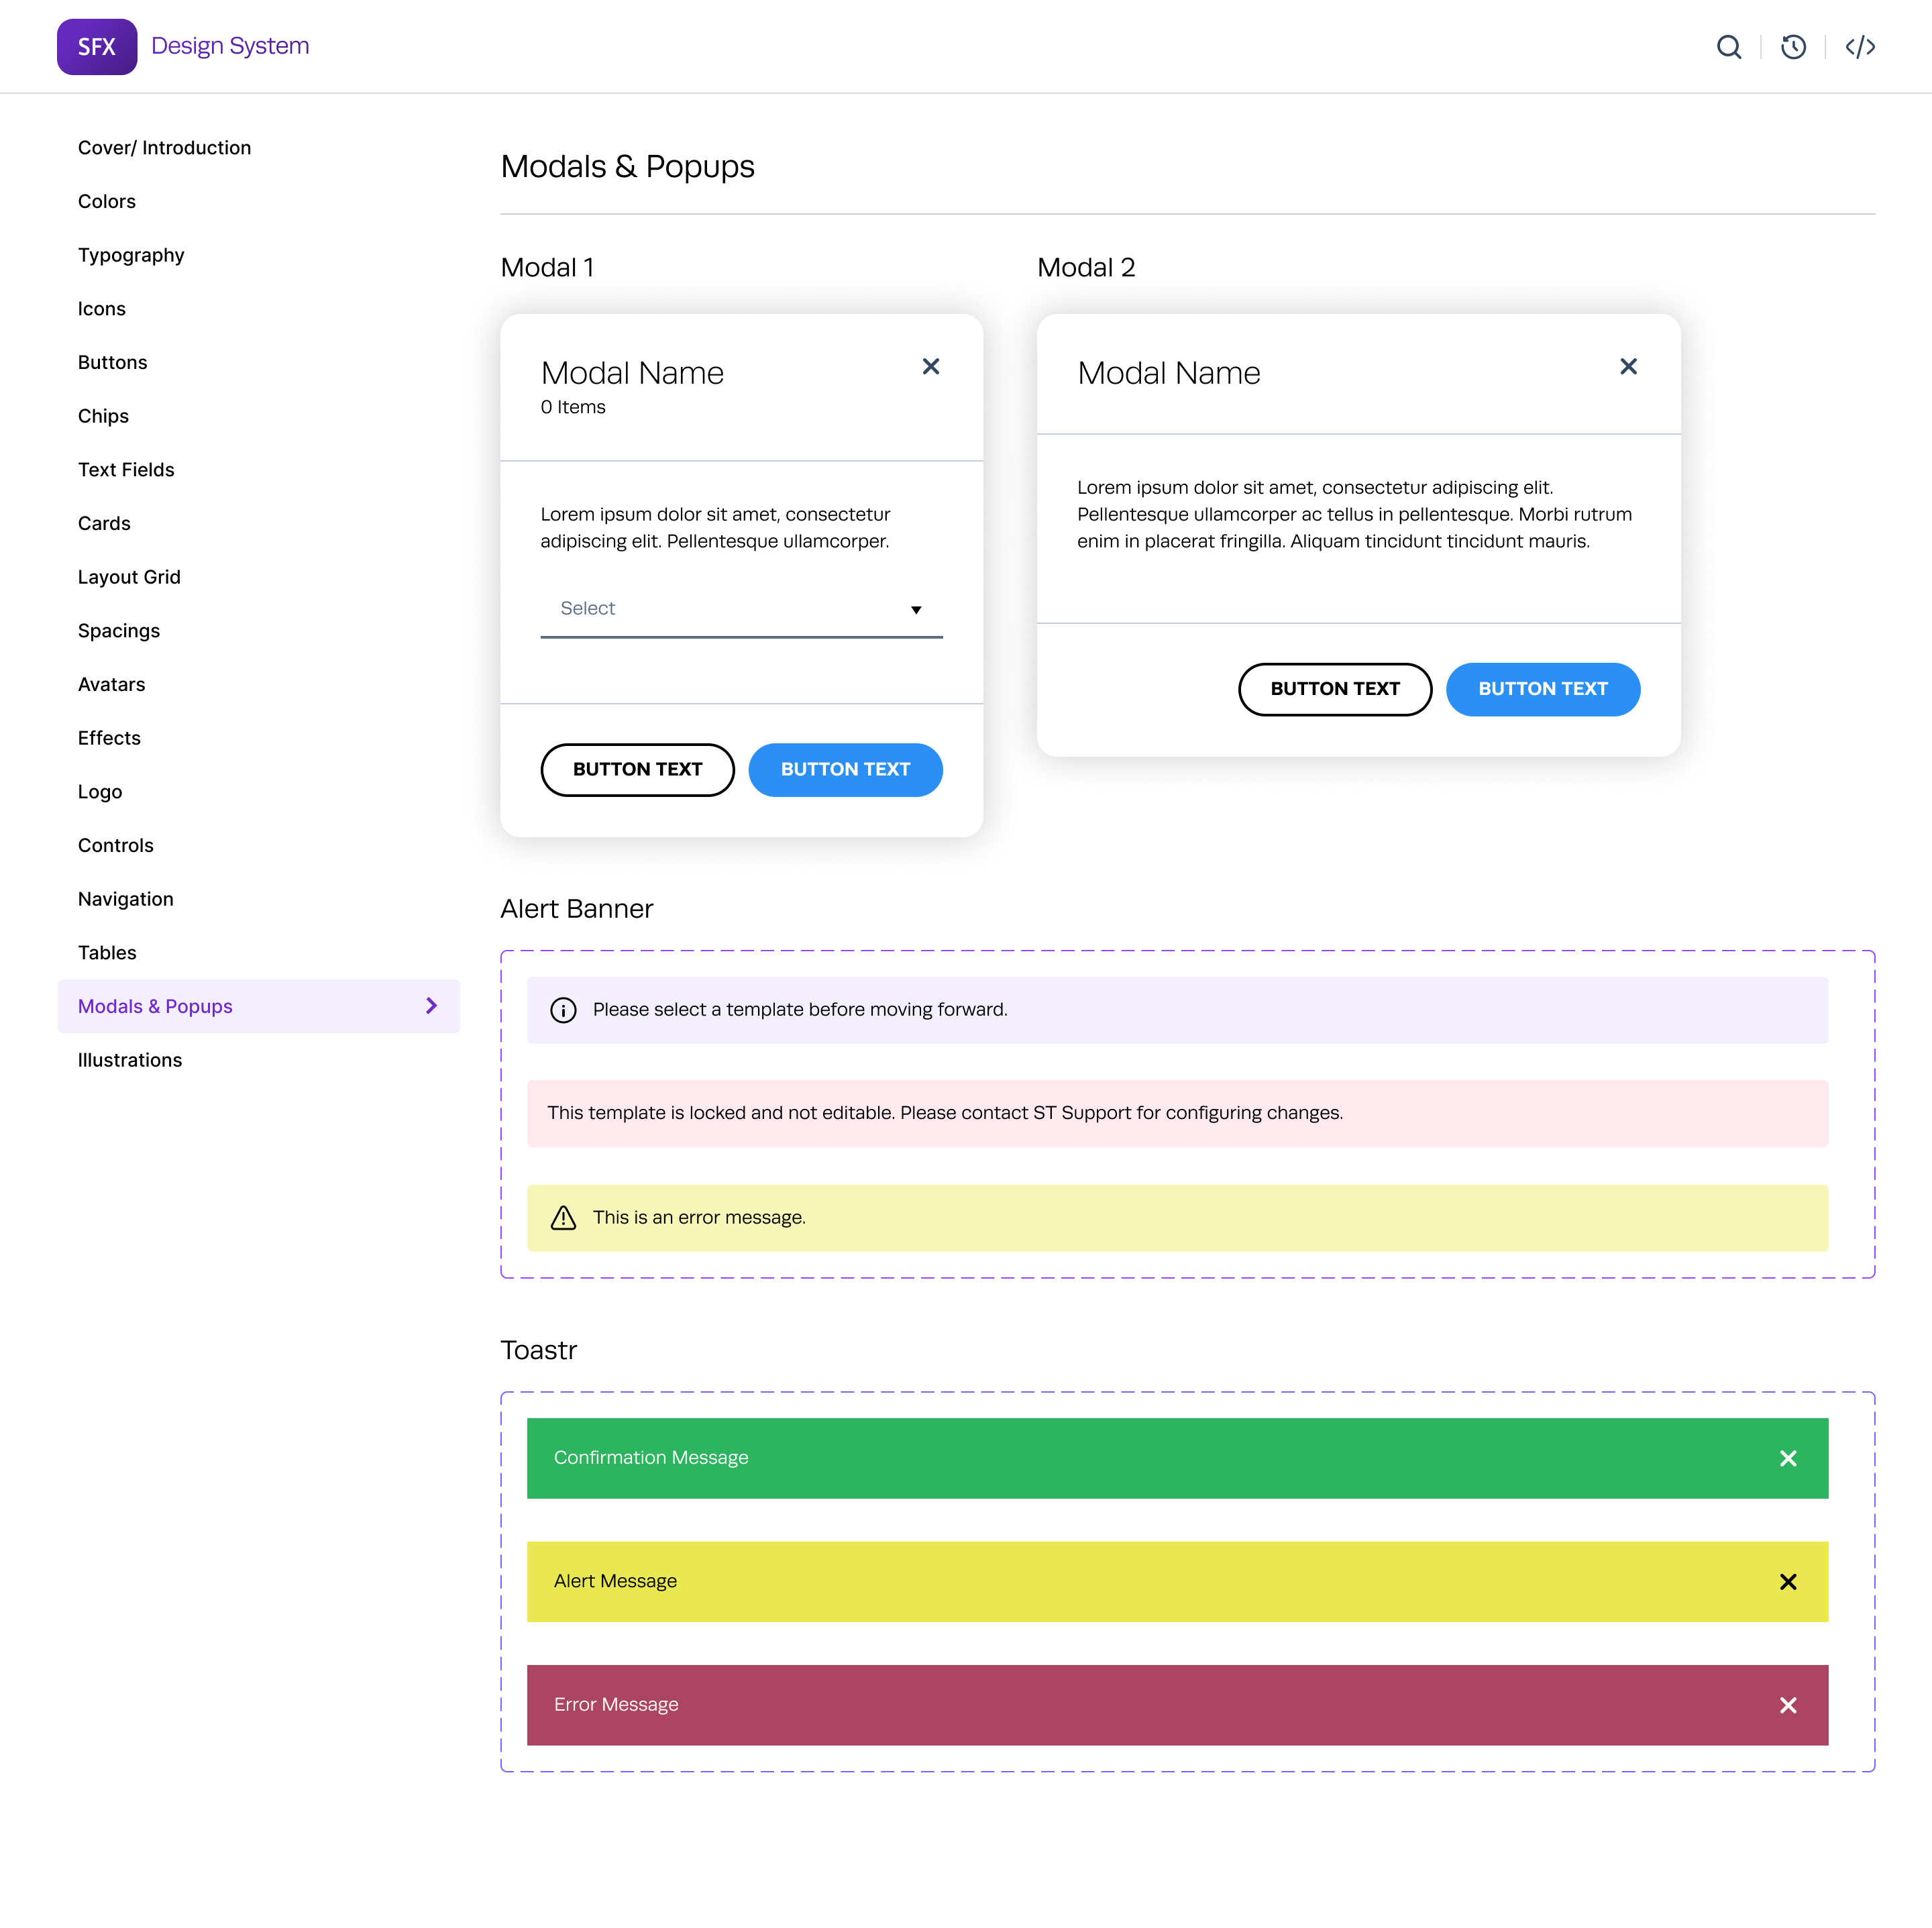
Task: Click the warning triangle icon
Action: pyautogui.click(x=563, y=1218)
